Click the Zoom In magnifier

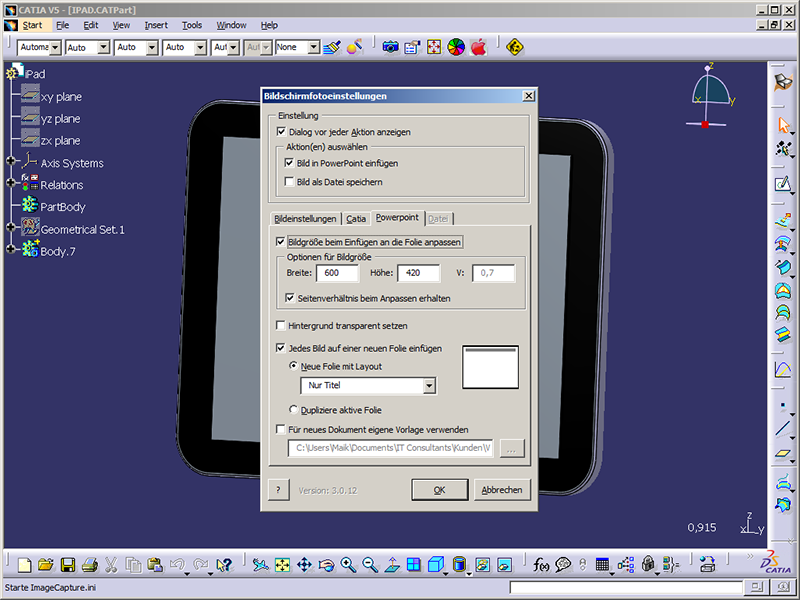point(348,565)
